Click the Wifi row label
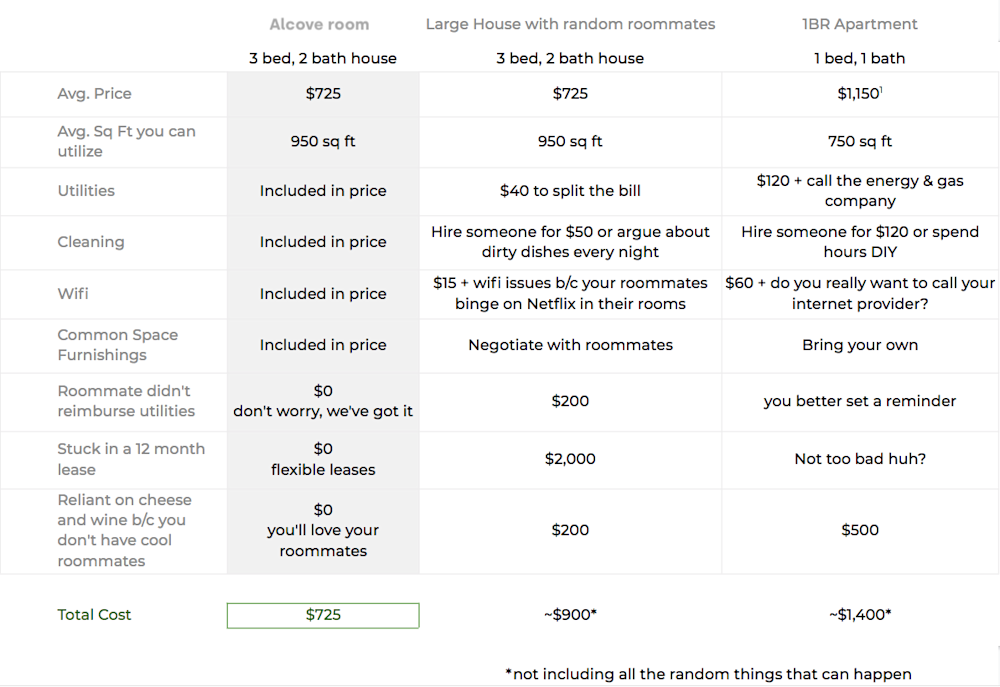Viewport: 1000px width, 687px height. pos(73,294)
